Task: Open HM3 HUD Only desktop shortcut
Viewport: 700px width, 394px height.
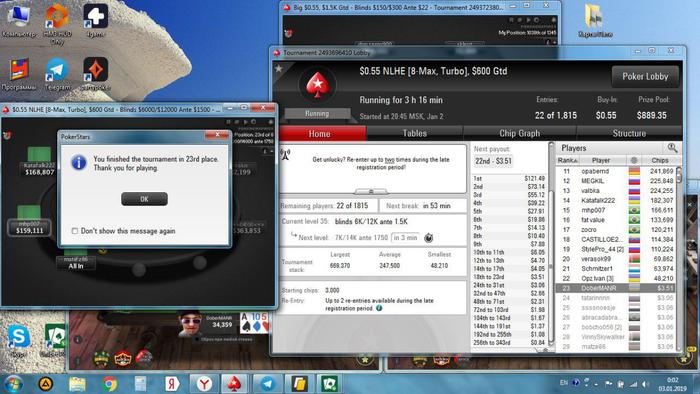Action: 57,24
